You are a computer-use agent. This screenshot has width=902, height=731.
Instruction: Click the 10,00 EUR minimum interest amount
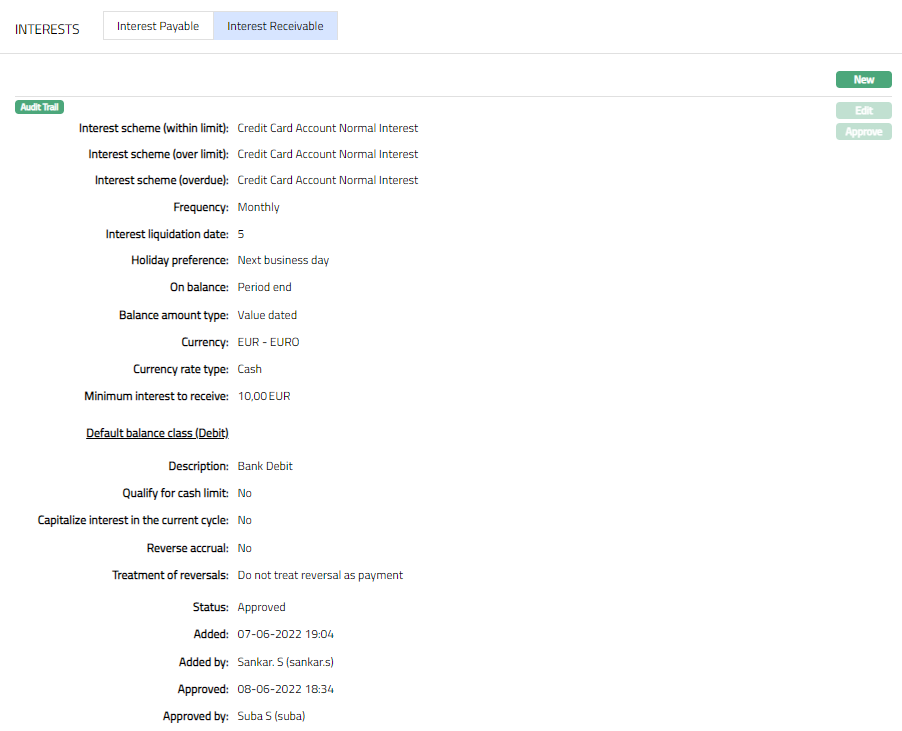point(264,396)
